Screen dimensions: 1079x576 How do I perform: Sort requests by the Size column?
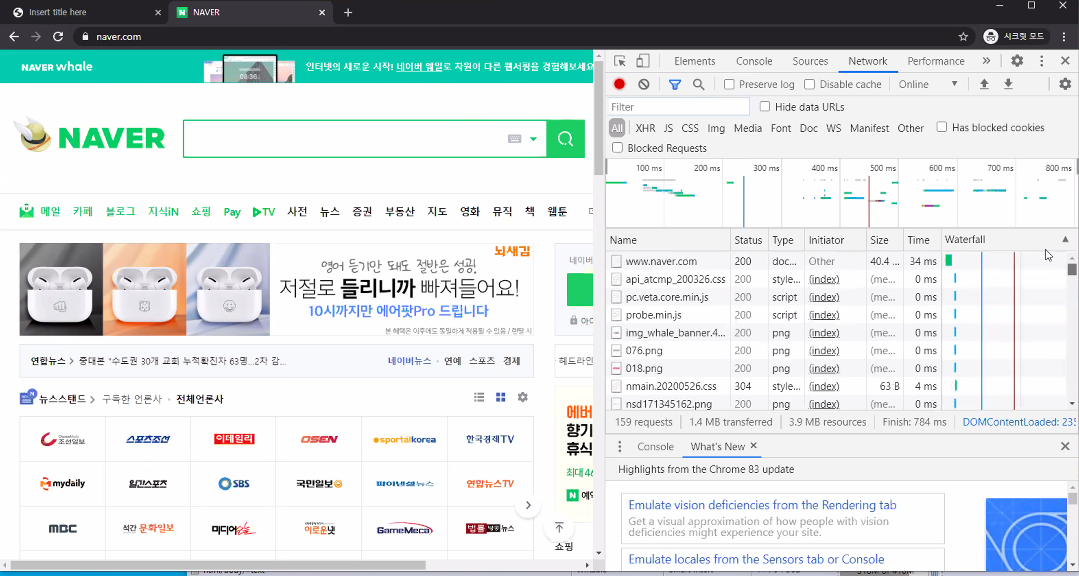click(884, 239)
